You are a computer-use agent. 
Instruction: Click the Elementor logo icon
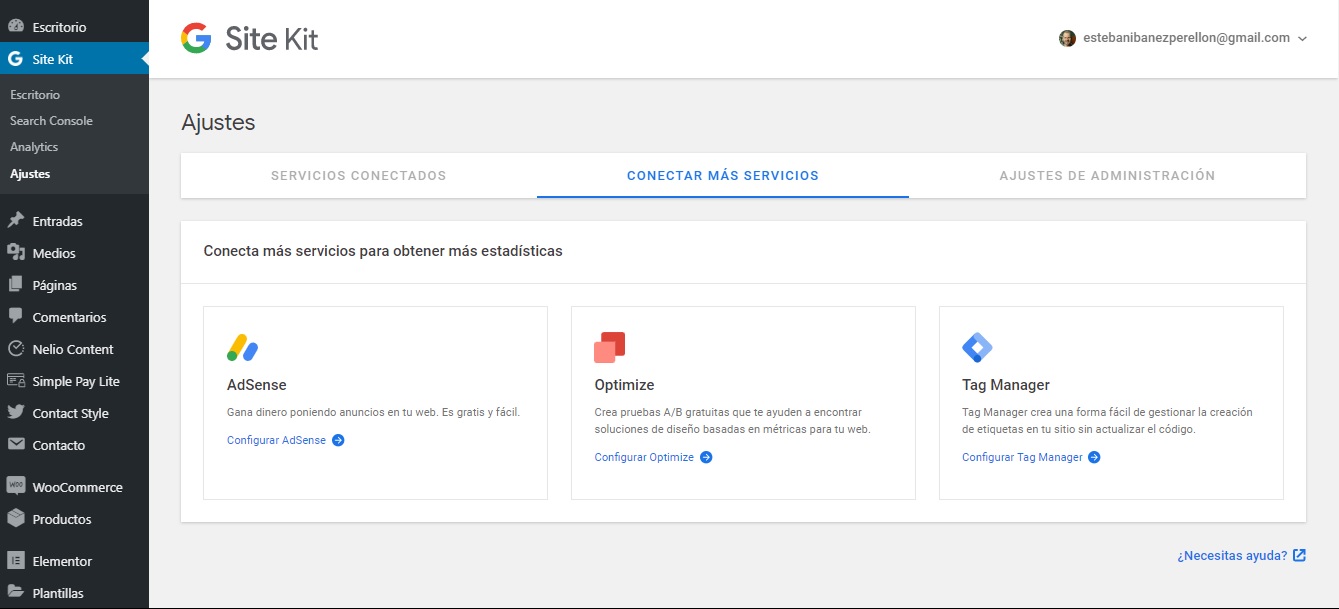coord(15,561)
